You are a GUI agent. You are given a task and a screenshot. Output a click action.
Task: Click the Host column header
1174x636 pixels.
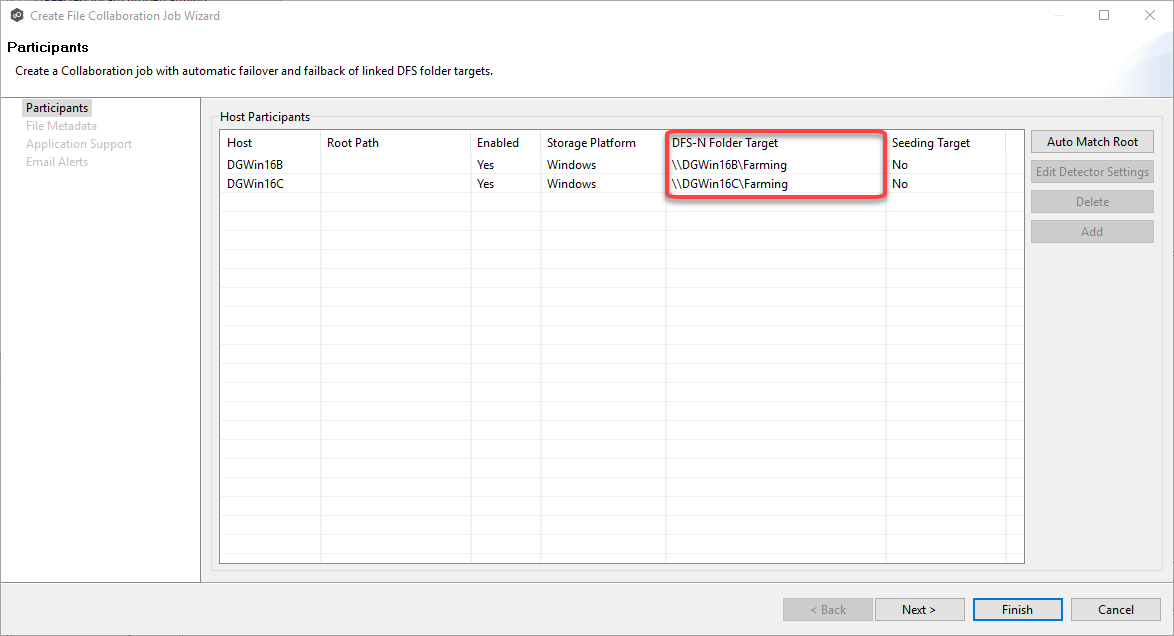(x=240, y=143)
